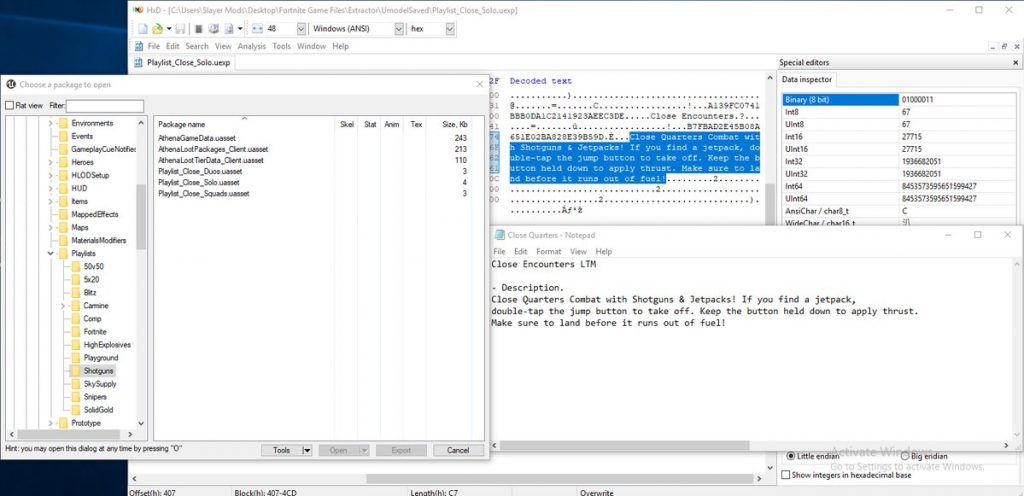
Task: Click the Open file icon in HxD toolbar
Action: click(159, 29)
